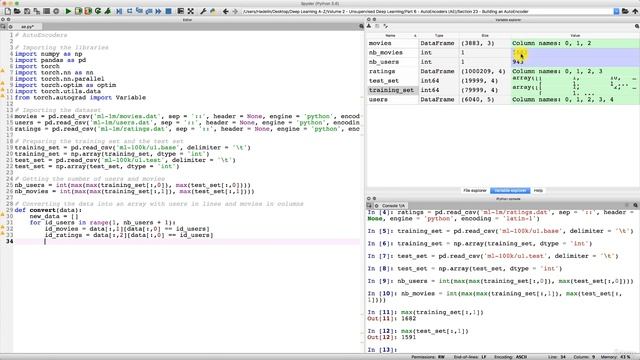640x360 pixels.
Task: Click on the 'def convert(data):' line
Action: [x=48, y=210]
